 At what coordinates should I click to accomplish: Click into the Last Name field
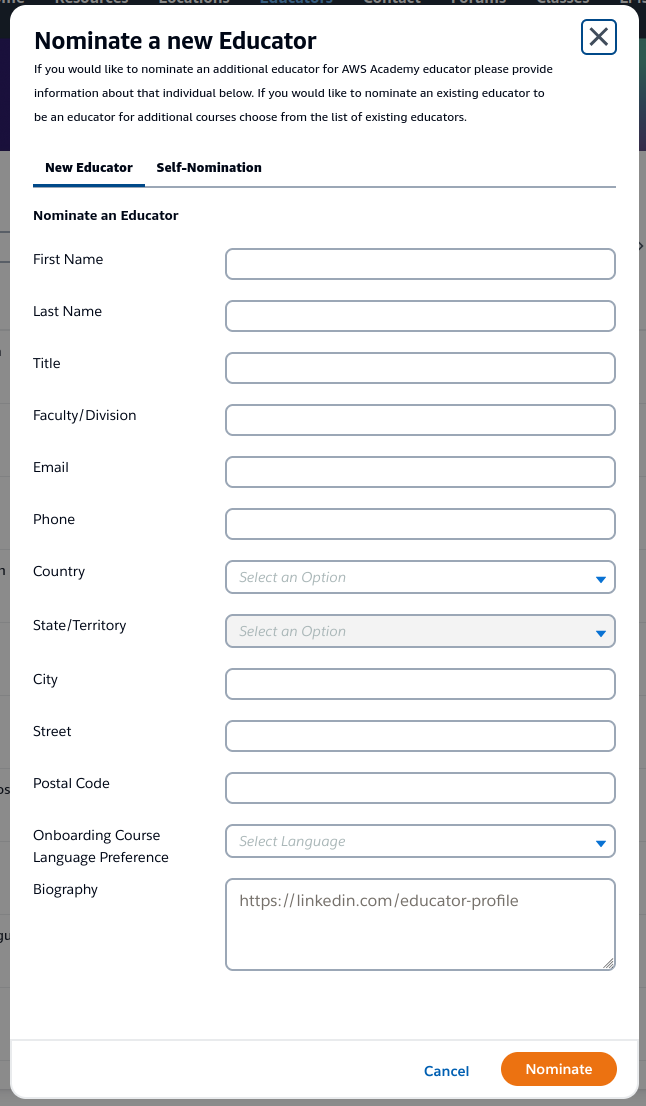click(420, 316)
